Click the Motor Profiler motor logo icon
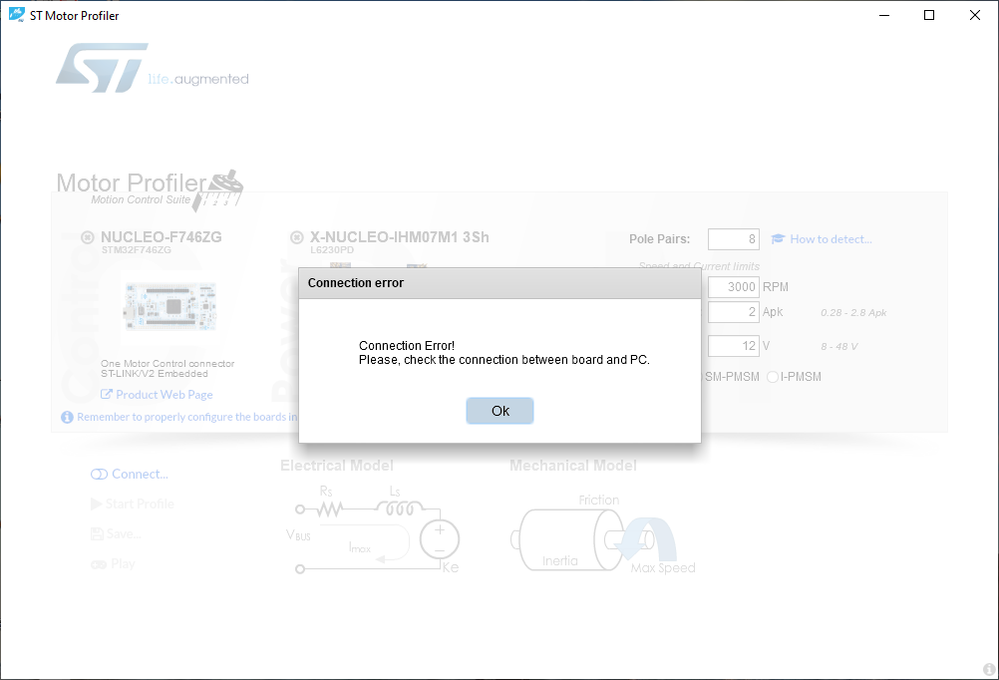This screenshot has width=999, height=680. (218, 190)
